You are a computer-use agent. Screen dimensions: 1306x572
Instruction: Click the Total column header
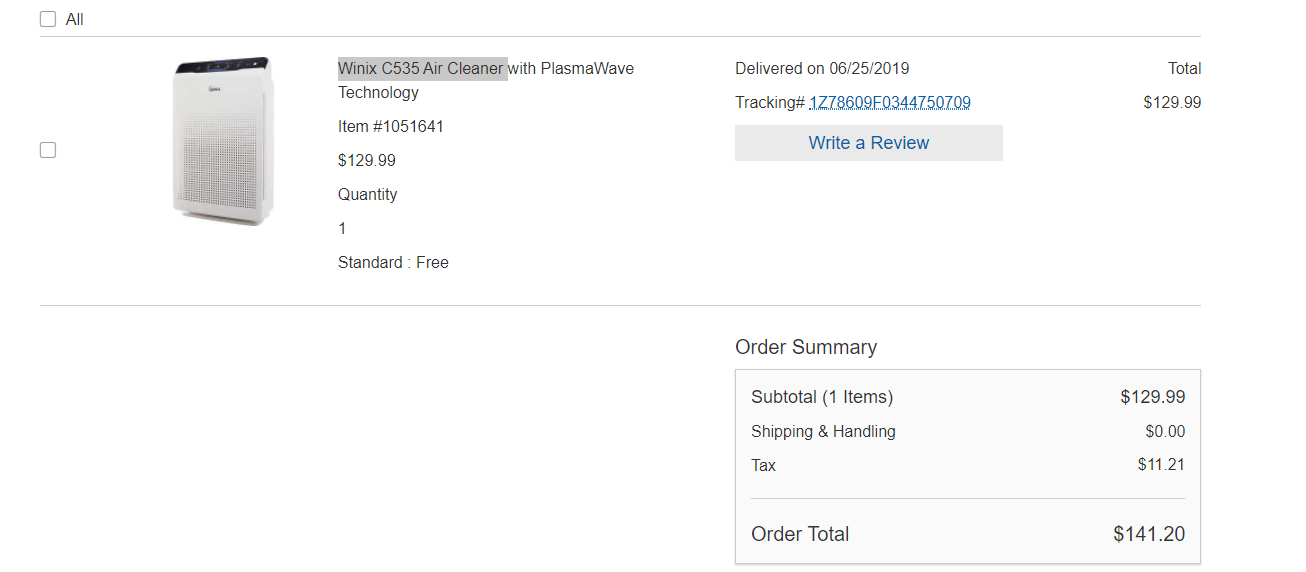point(1184,69)
